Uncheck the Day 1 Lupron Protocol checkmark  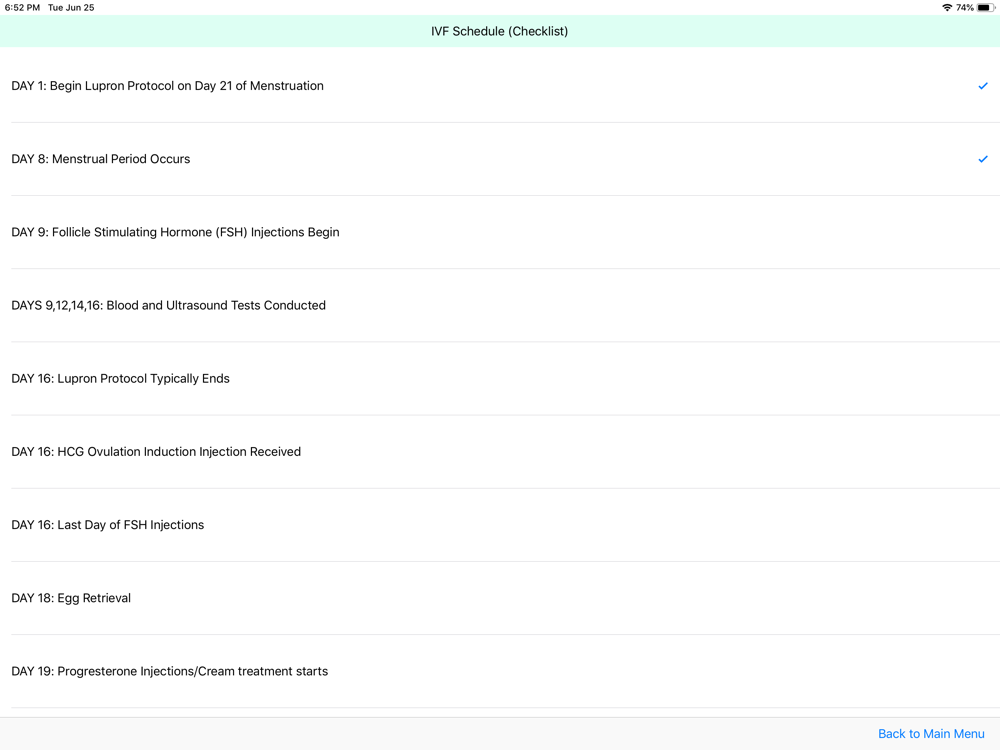pos(982,86)
